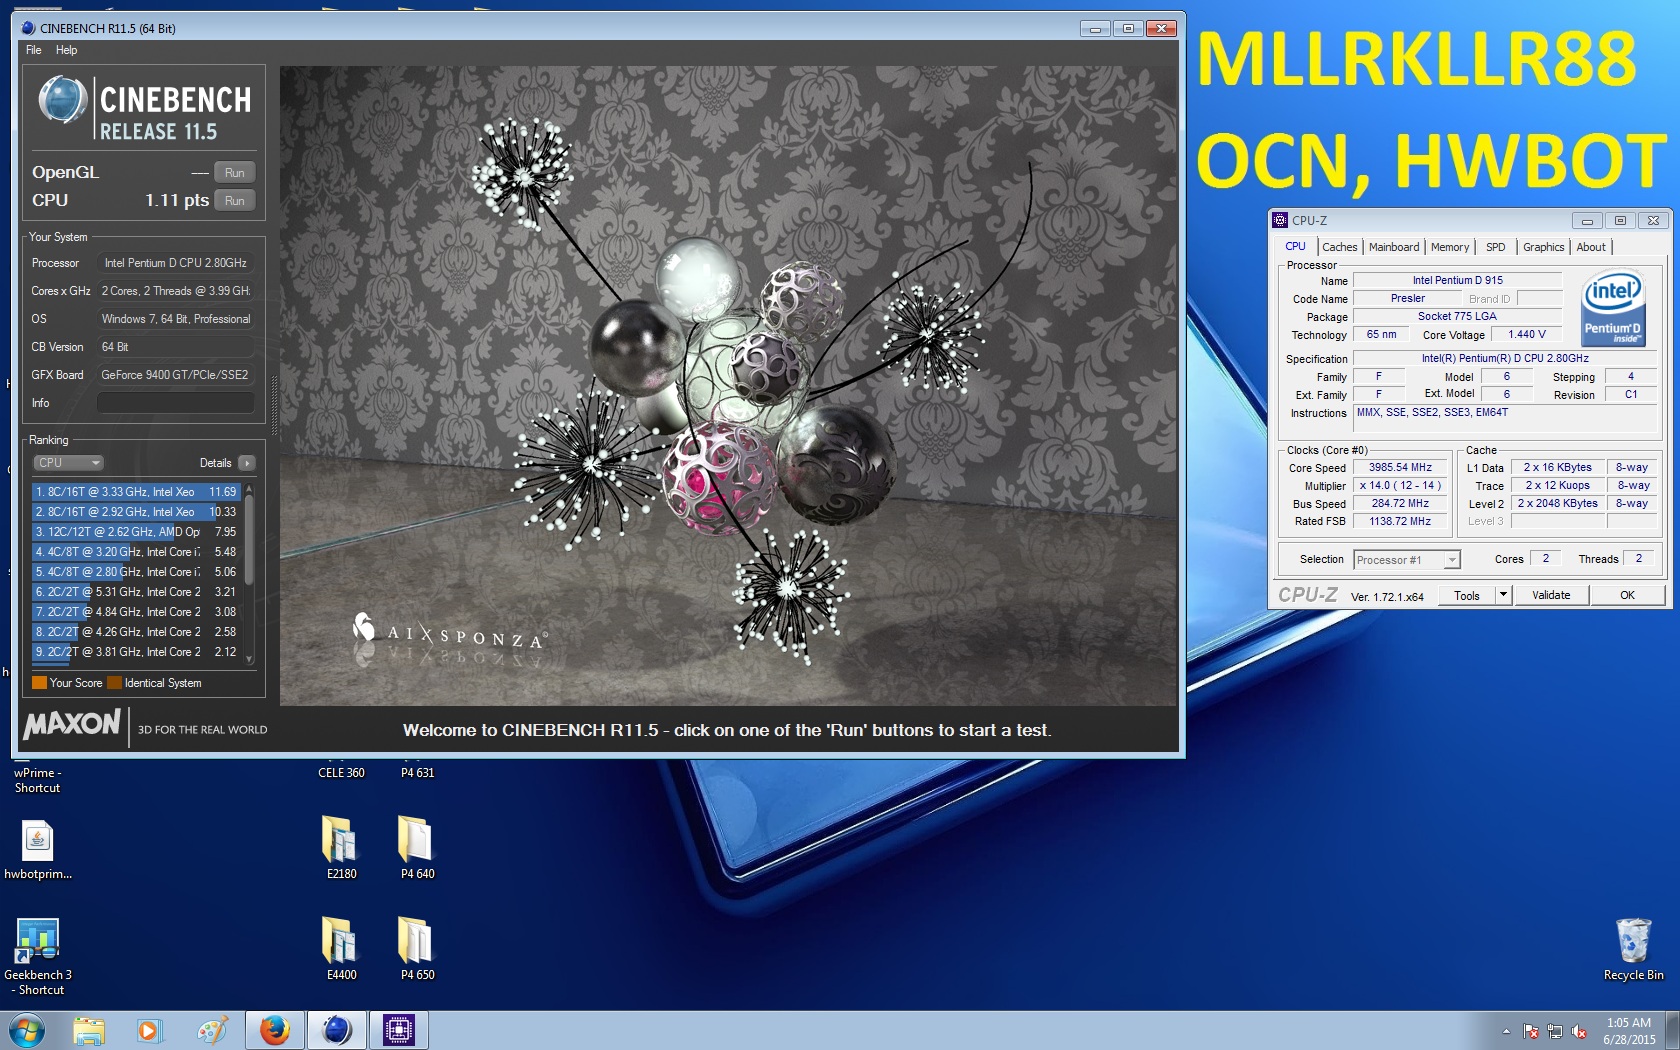This screenshot has width=1680, height=1050.
Task: Open the File menu in Cinebench
Action: pyautogui.click(x=33, y=50)
